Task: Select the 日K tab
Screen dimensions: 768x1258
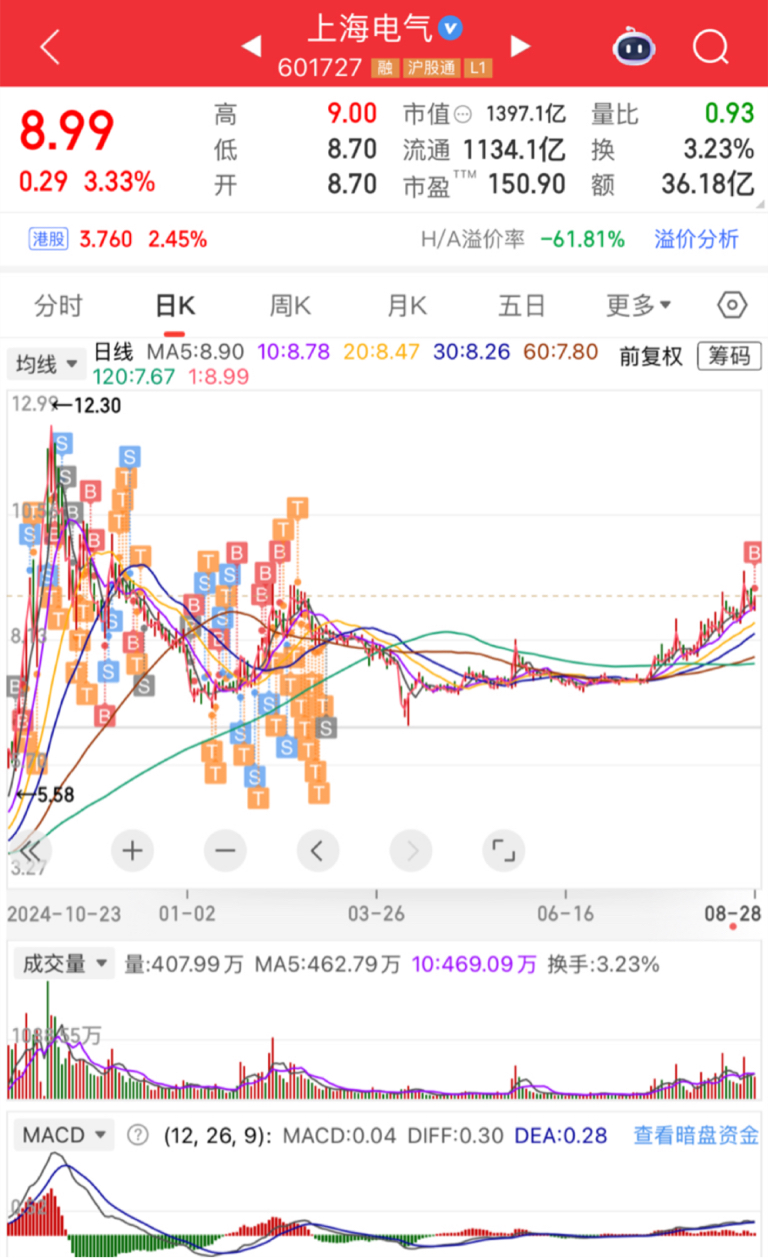Action: point(175,305)
